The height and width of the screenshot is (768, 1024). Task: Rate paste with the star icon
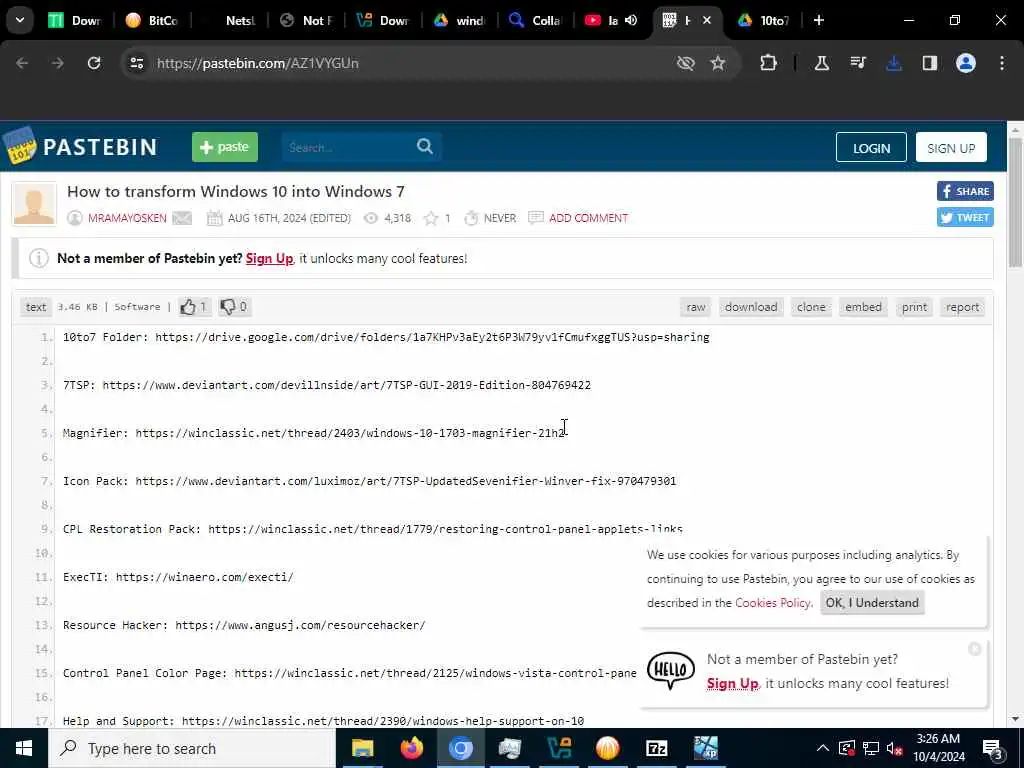point(431,218)
